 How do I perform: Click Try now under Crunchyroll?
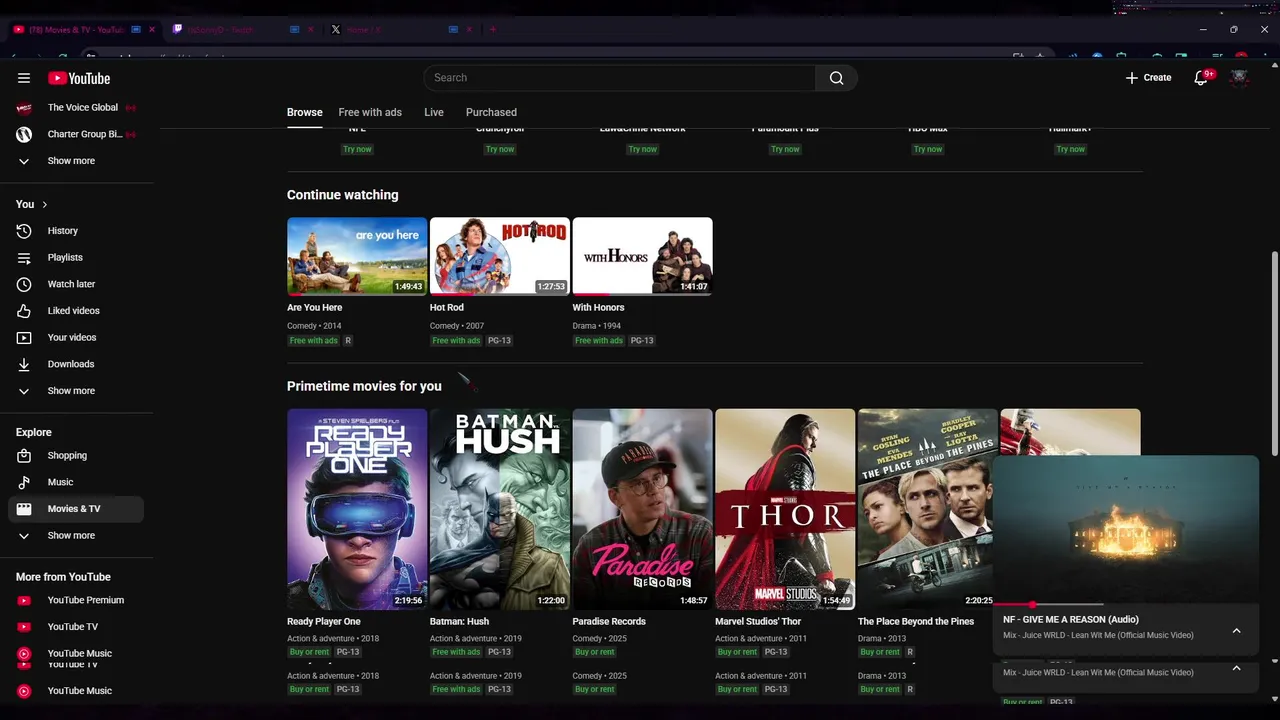500,149
